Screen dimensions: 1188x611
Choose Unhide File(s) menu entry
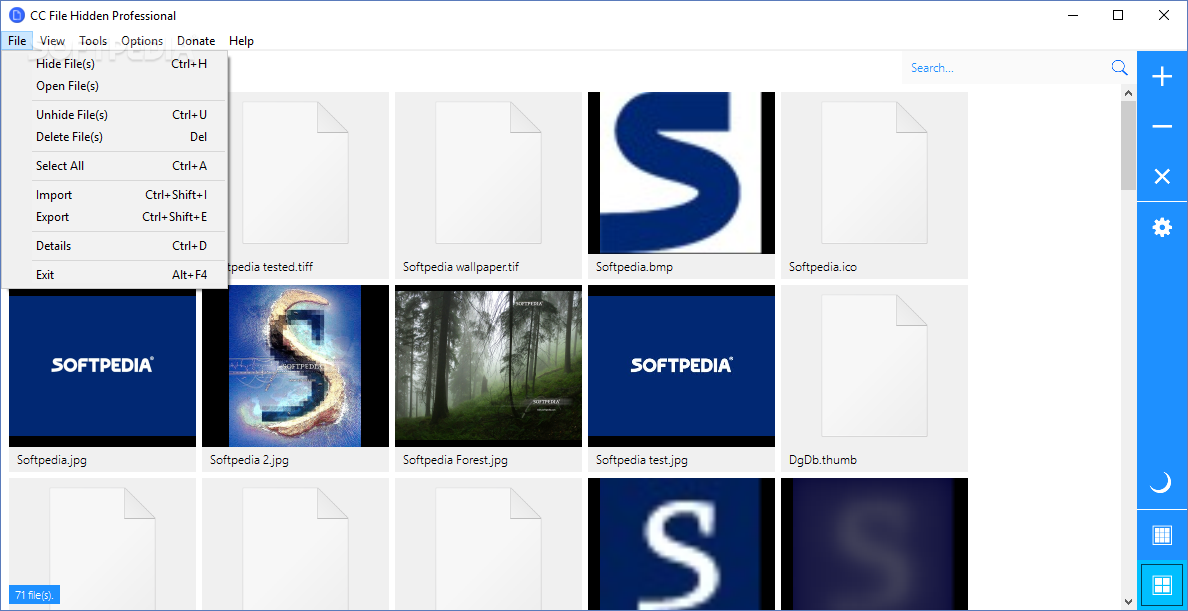tap(114, 115)
